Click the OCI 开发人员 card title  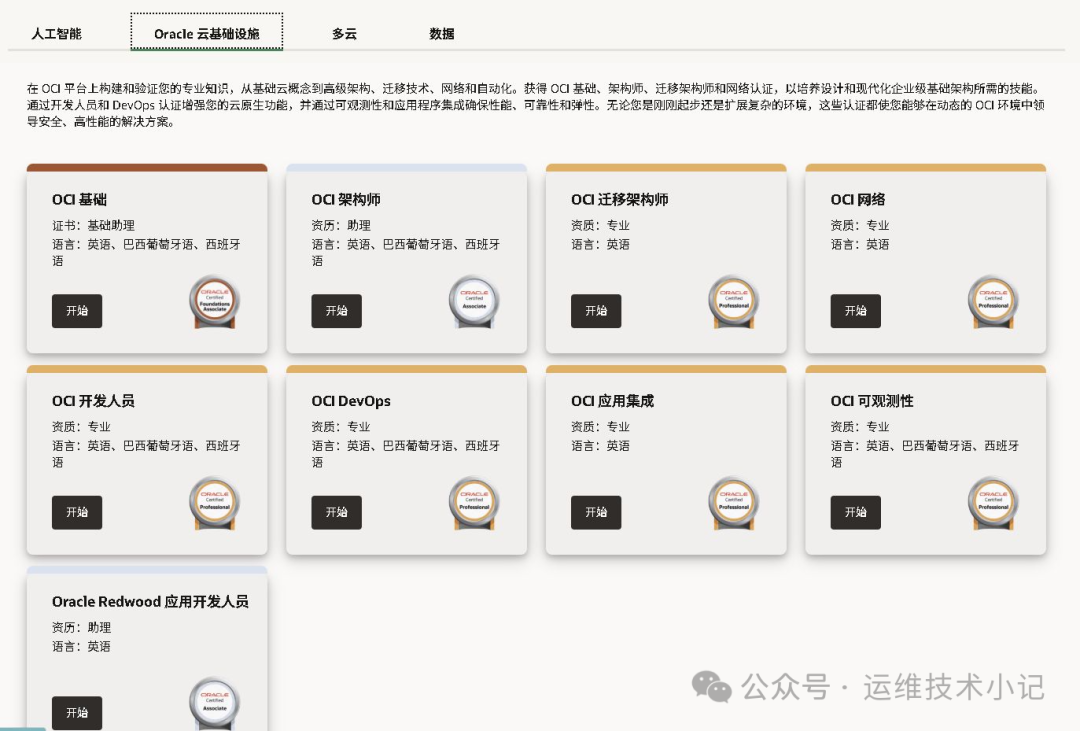click(93, 401)
